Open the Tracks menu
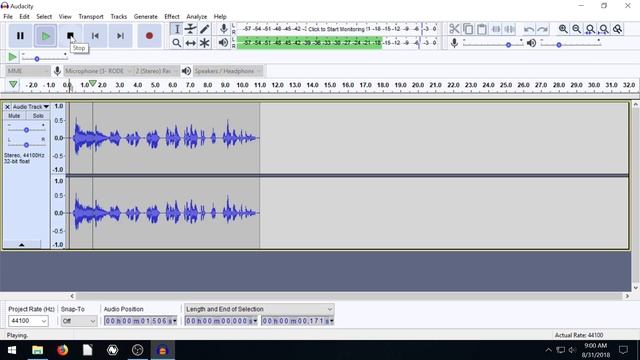Viewport: 640px width, 360px height. tap(119, 16)
